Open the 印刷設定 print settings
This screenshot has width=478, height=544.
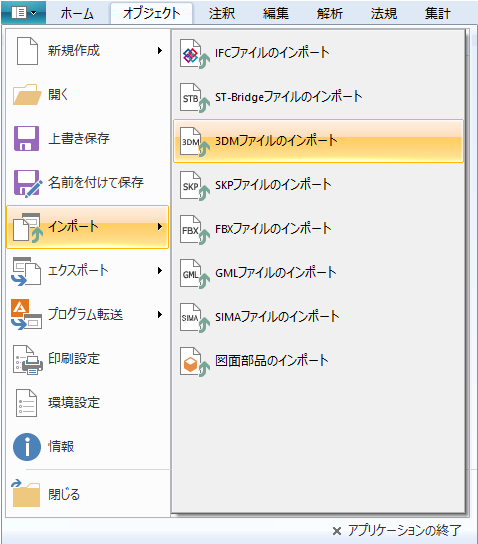coord(87,359)
